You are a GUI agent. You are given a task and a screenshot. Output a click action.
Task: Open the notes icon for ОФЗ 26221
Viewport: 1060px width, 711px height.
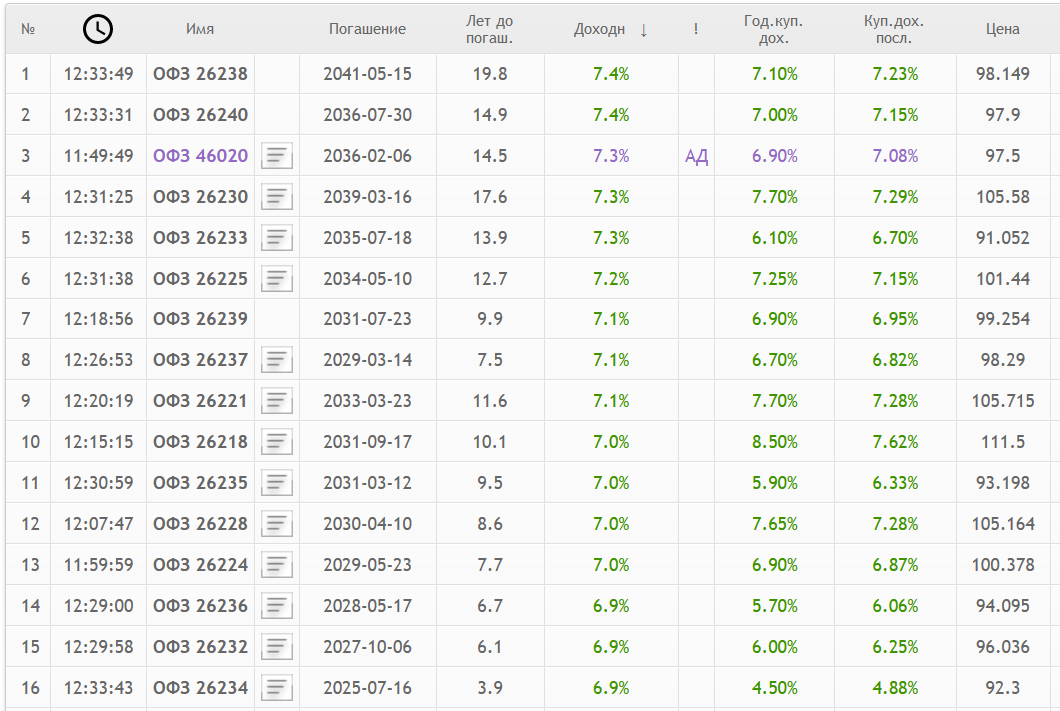coord(276,401)
